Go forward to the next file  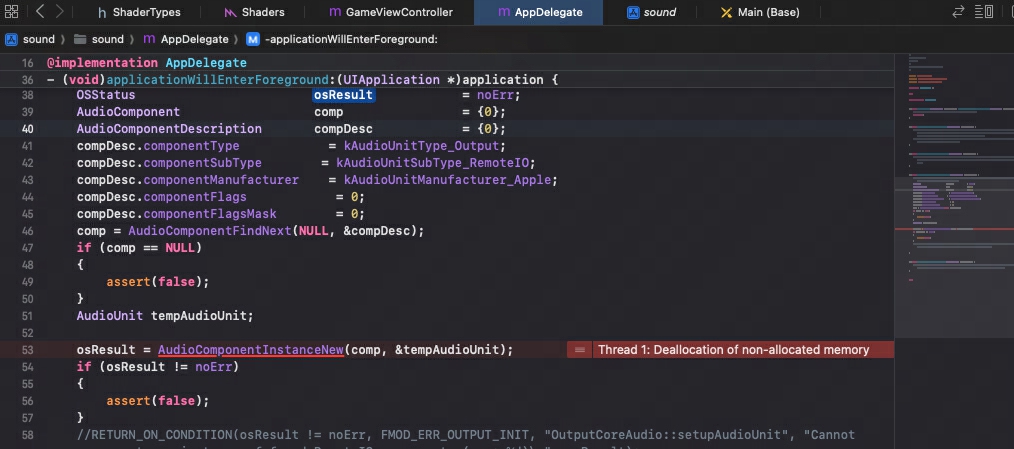point(61,12)
